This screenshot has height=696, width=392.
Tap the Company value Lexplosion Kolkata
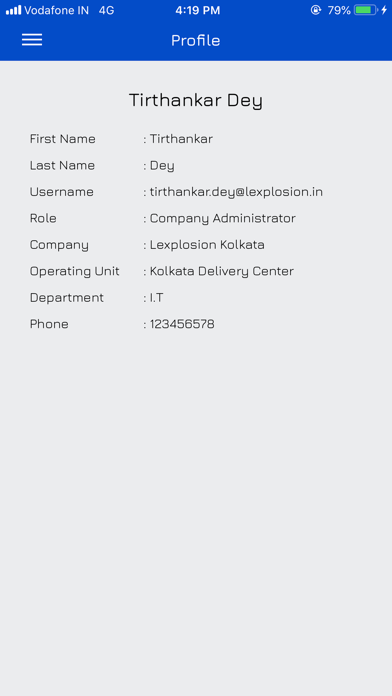click(207, 245)
